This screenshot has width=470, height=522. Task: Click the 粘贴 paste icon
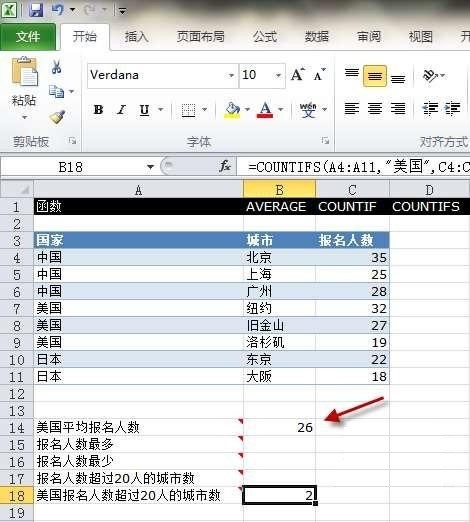24,72
